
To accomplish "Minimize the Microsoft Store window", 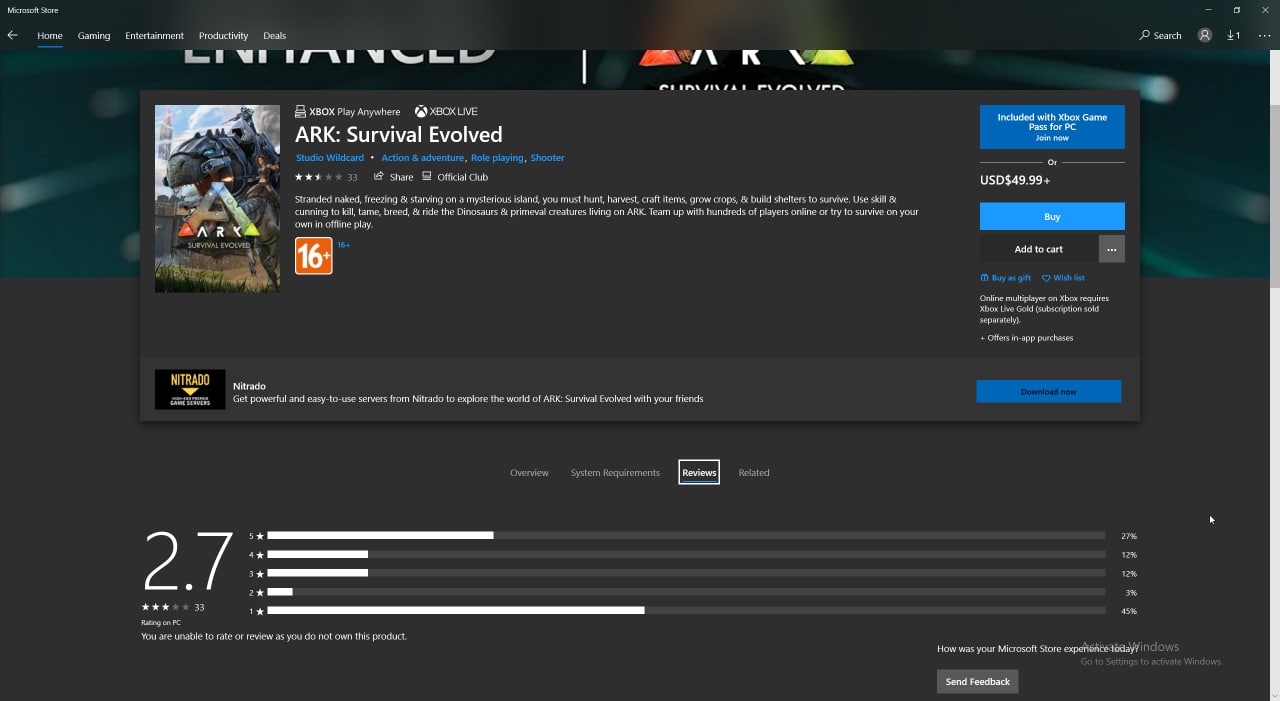I will pyautogui.click(x=1207, y=10).
